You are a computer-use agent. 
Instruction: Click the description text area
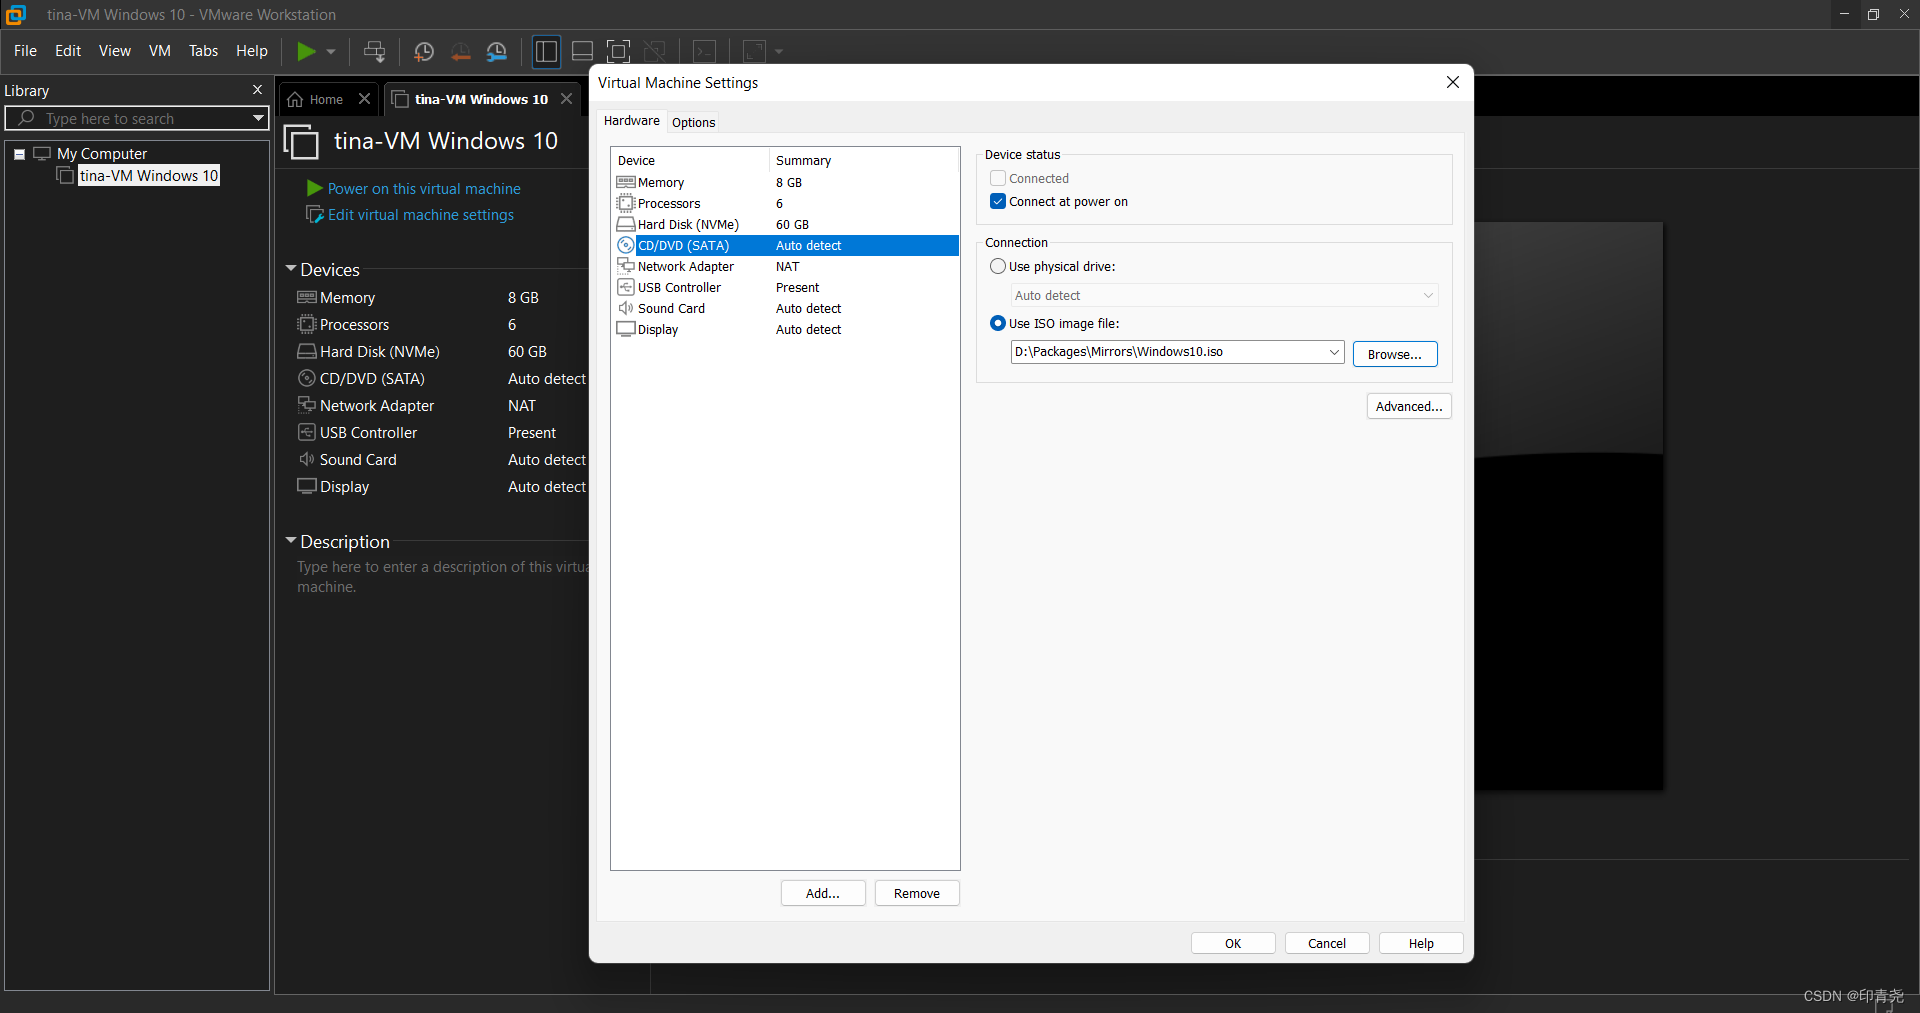[x=440, y=577]
